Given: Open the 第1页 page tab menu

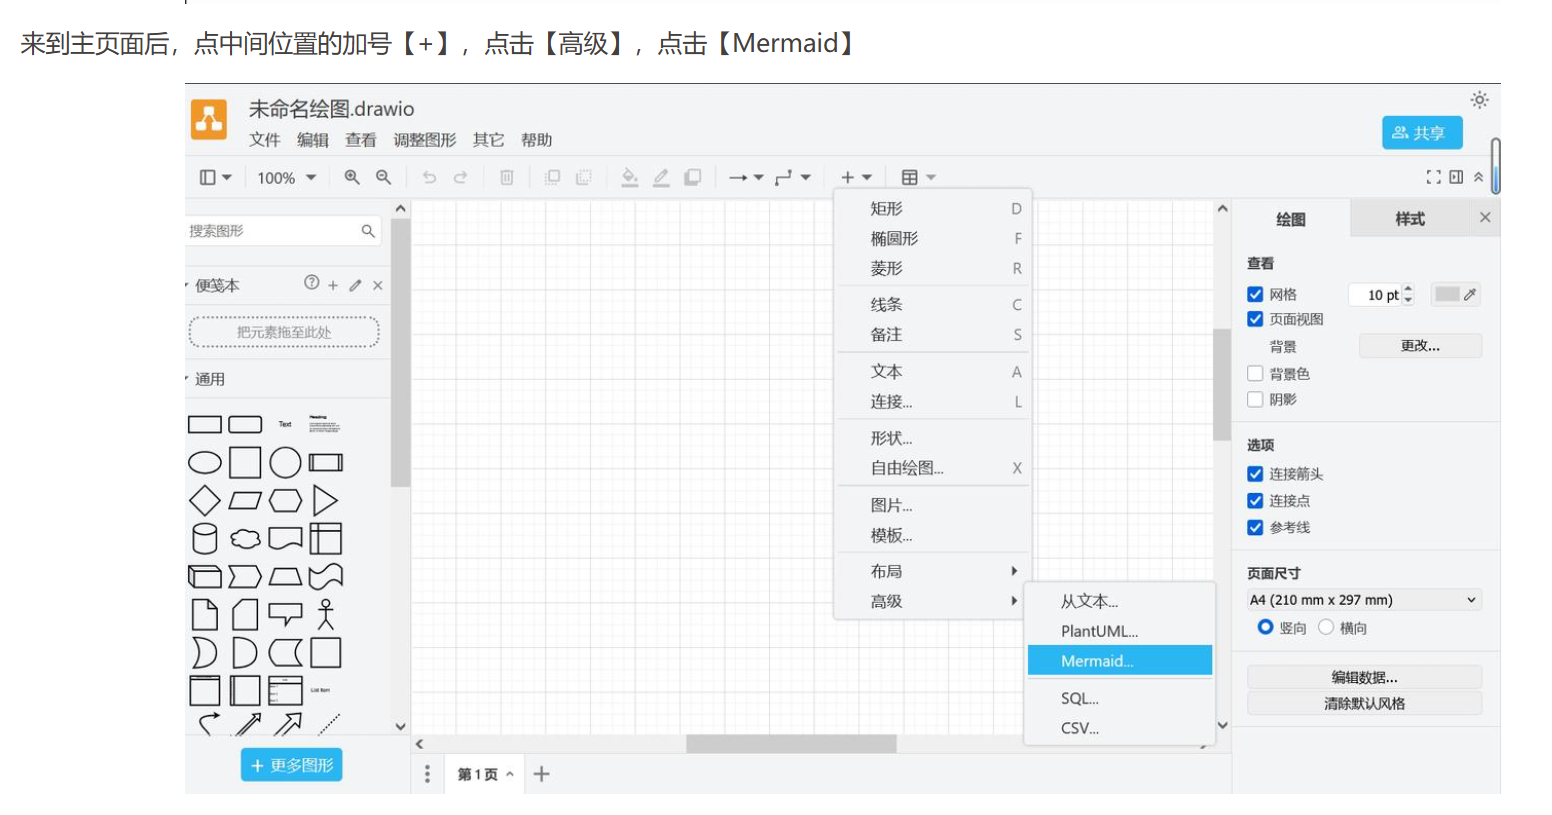Looking at the screenshot, I should (x=485, y=774).
